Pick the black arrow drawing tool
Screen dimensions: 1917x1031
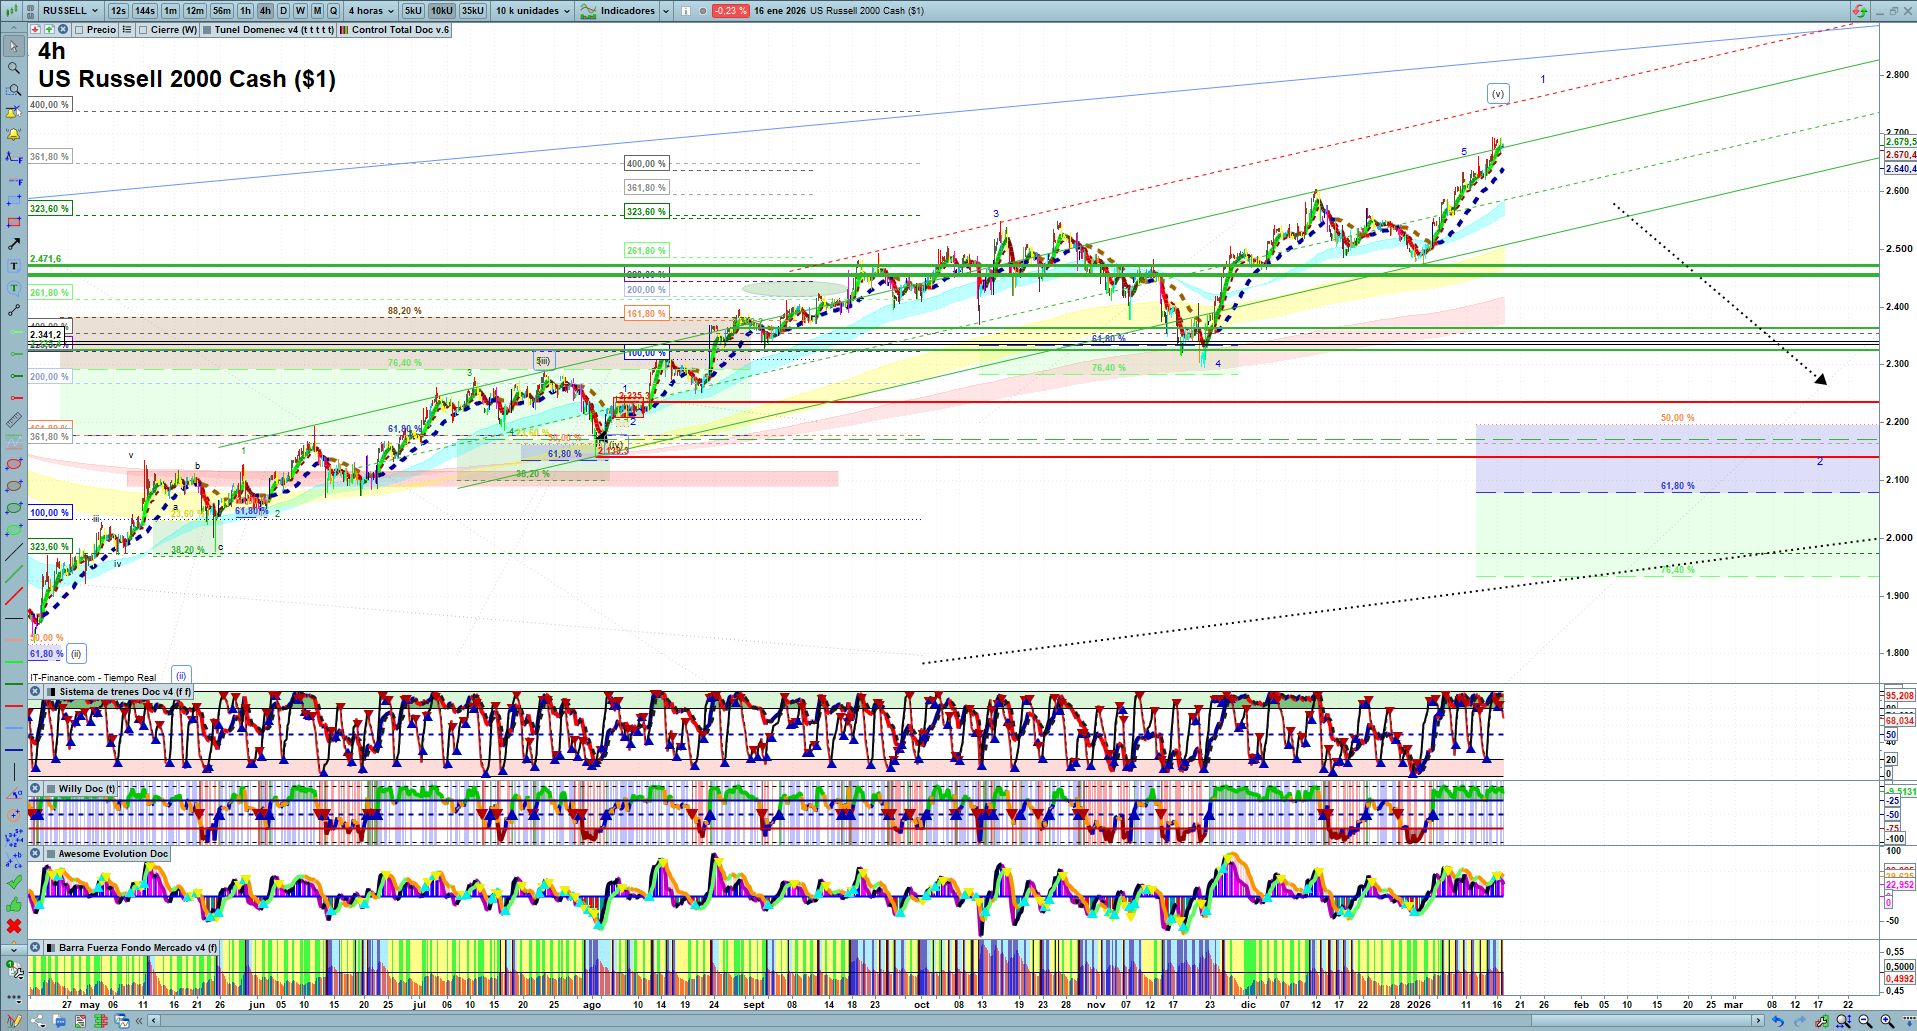point(14,244)
